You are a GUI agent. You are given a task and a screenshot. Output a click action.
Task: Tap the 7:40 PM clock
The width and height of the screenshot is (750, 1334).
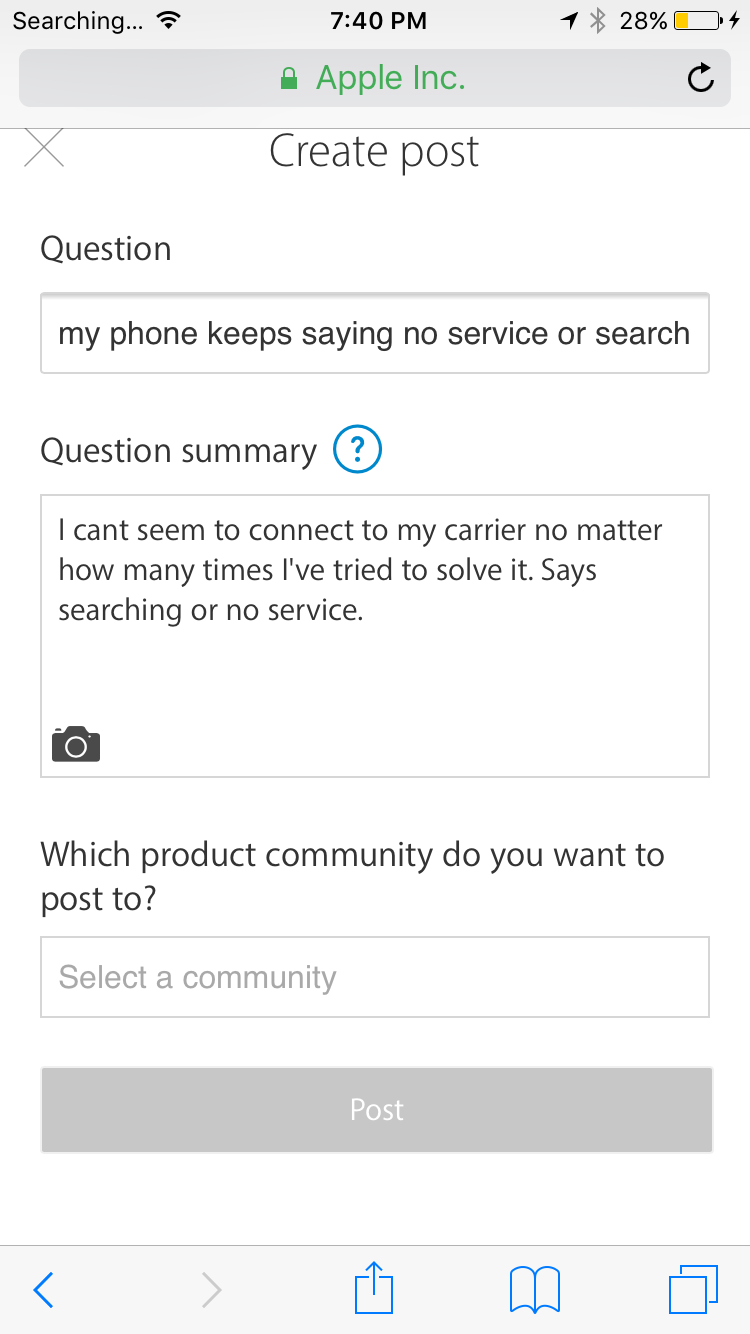[377, 20]
